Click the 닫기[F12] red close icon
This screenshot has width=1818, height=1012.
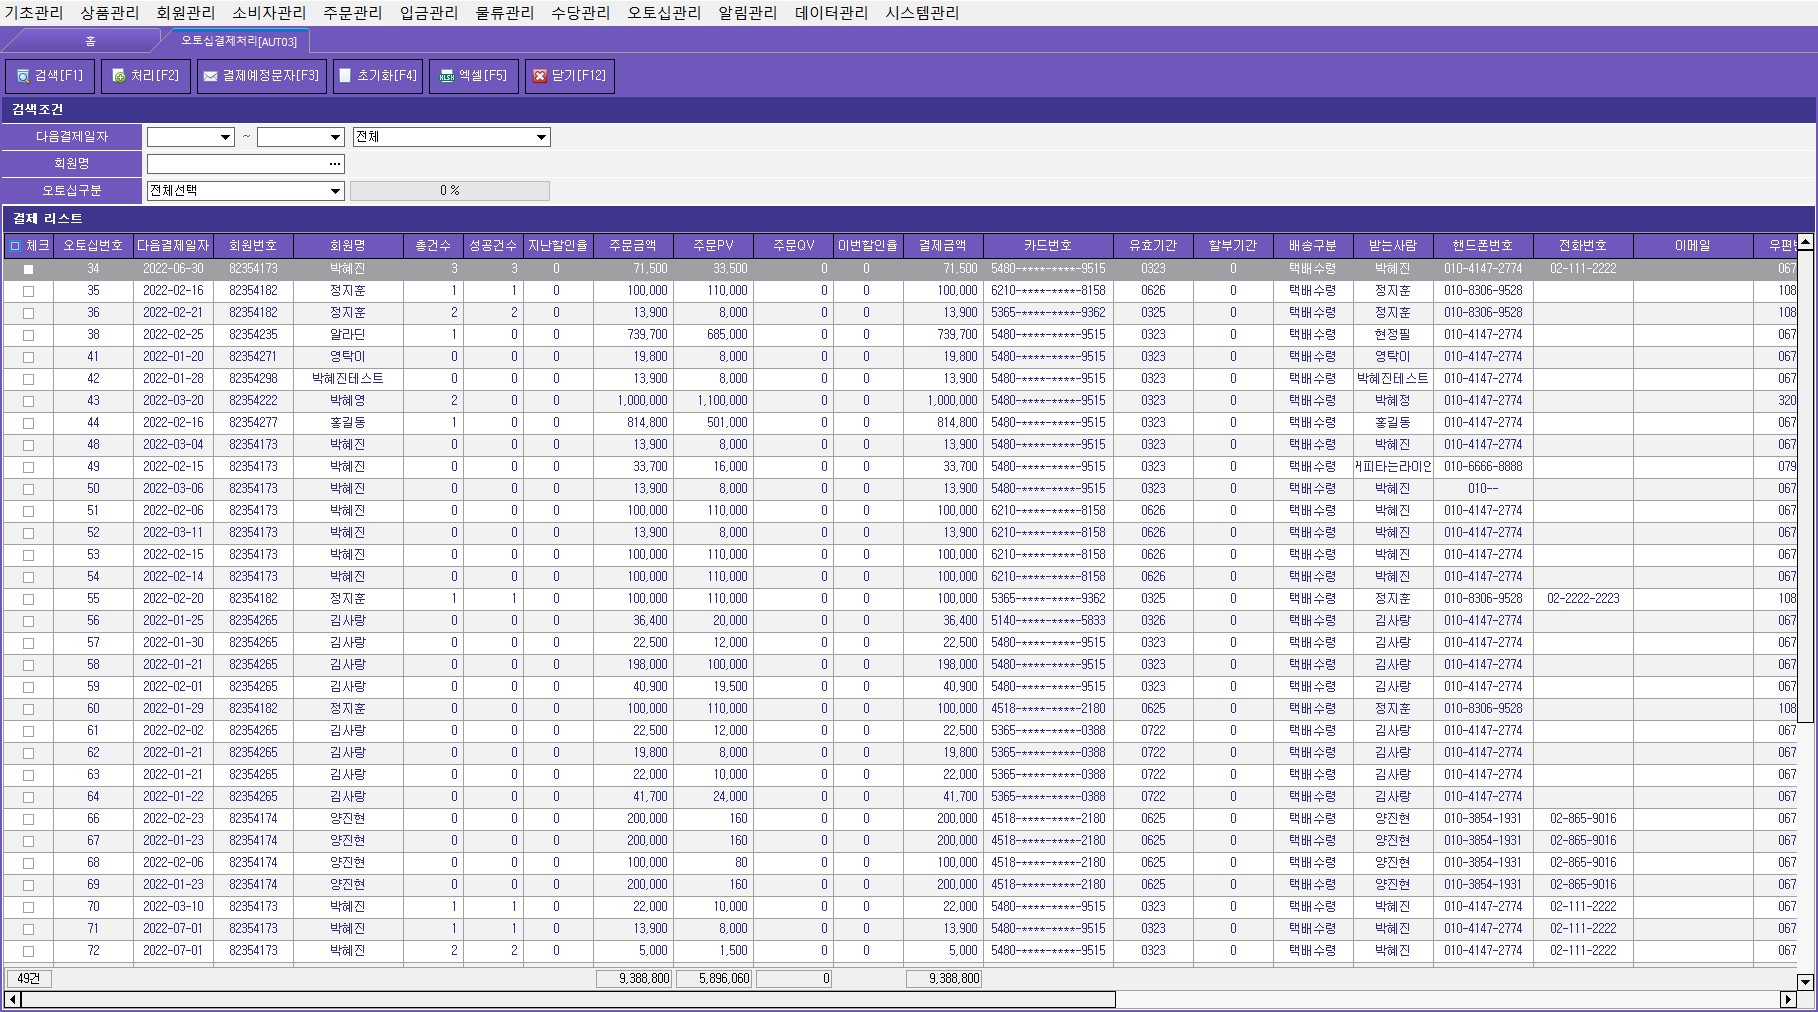click(x=540, y=76)
